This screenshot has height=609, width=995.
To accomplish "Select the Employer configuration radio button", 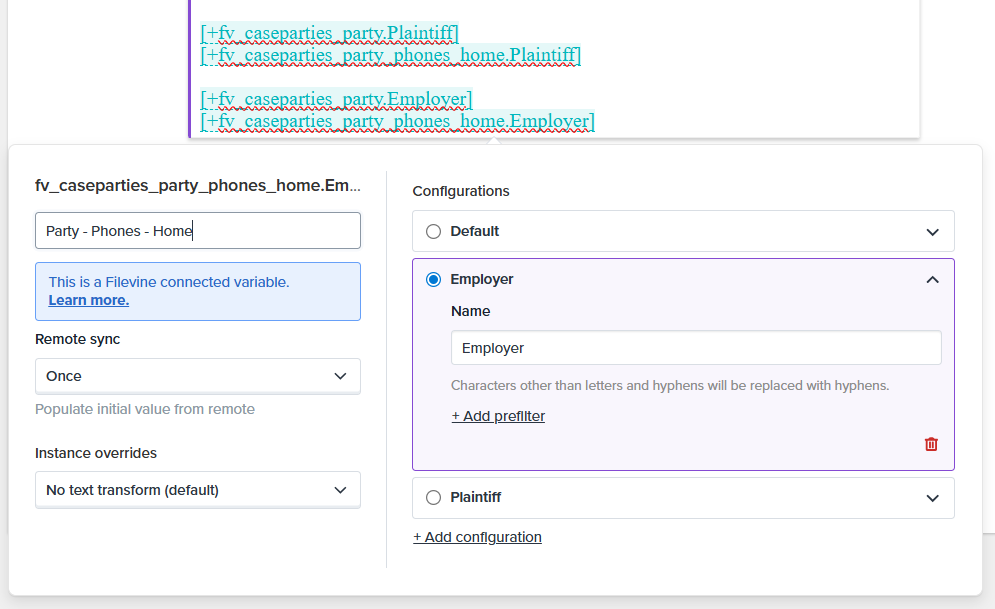I will [x=433, y=280].
